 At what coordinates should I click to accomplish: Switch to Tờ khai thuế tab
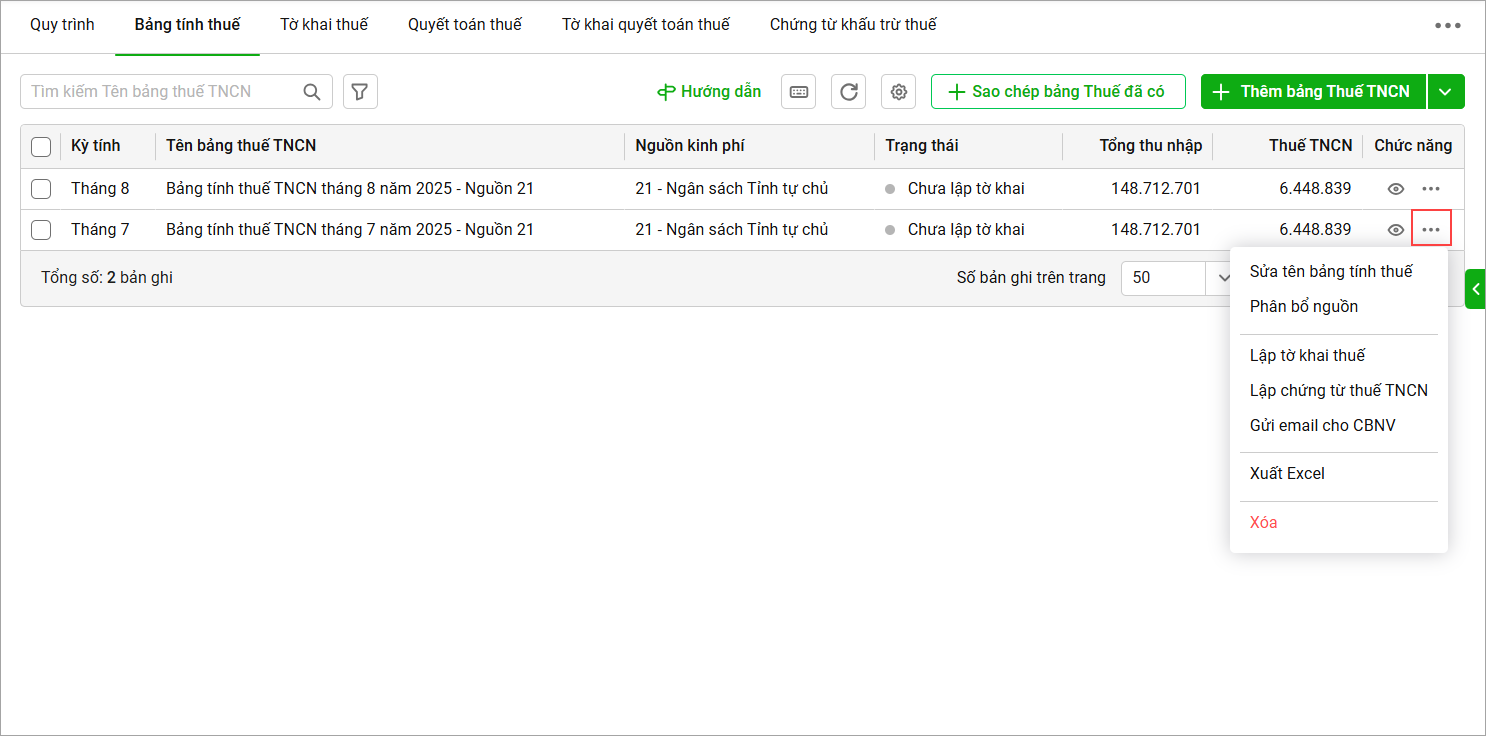[324, 25]
